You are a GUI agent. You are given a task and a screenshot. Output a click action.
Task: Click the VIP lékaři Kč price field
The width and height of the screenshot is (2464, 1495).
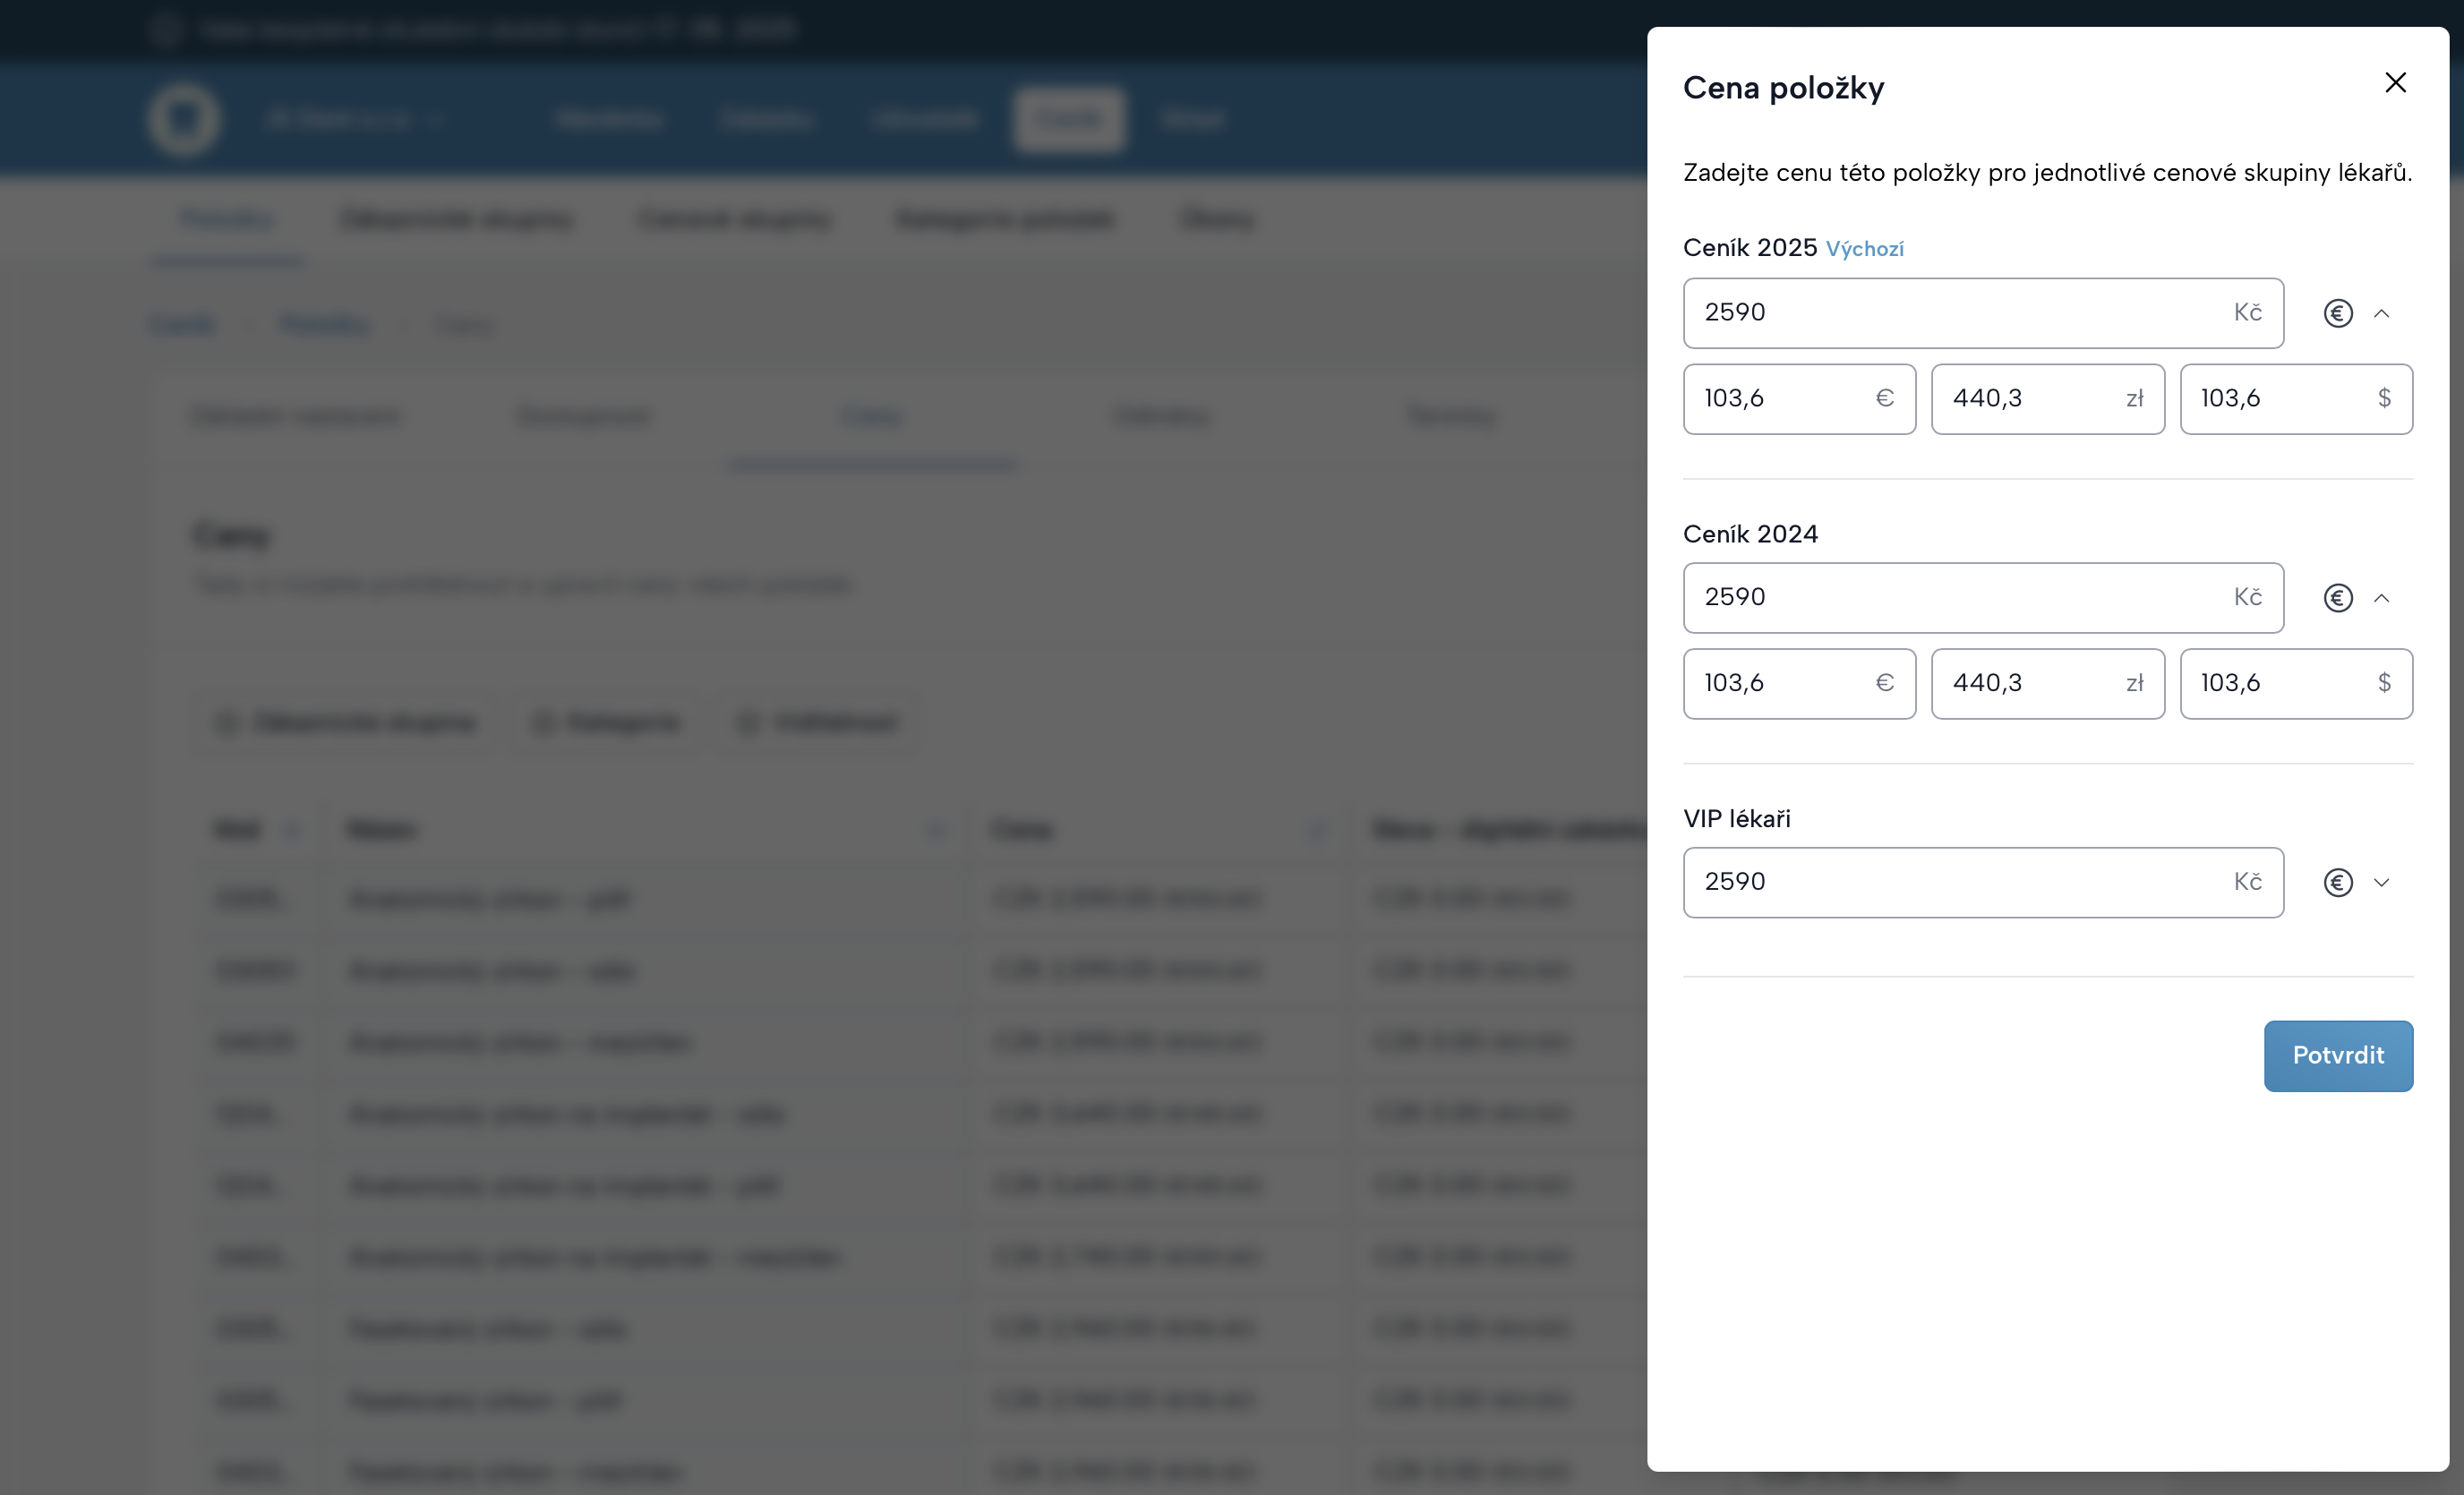1983,882
